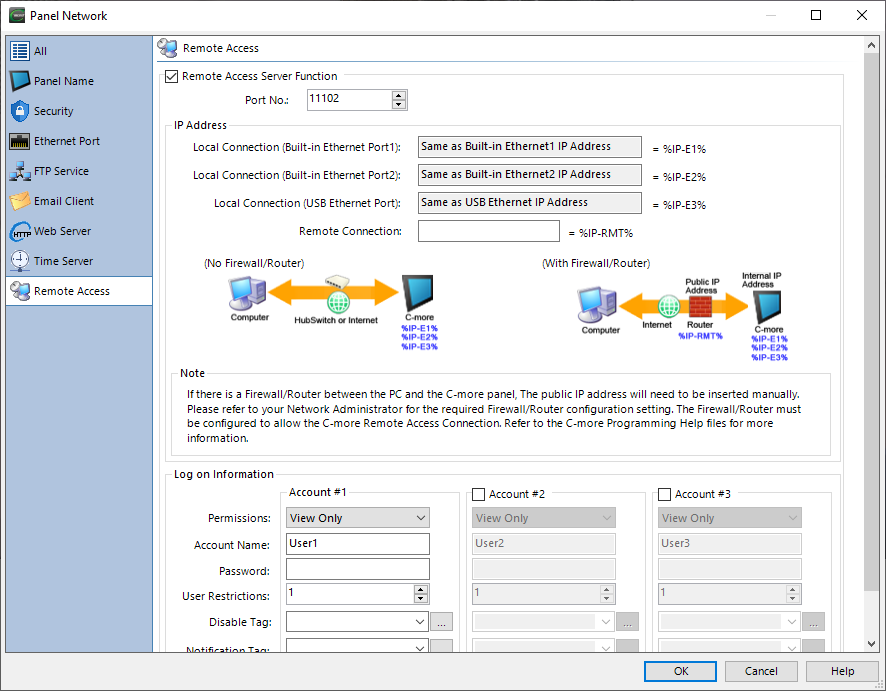Maximize the Panel Network window

pyautogui.click(x=816, y=15)
